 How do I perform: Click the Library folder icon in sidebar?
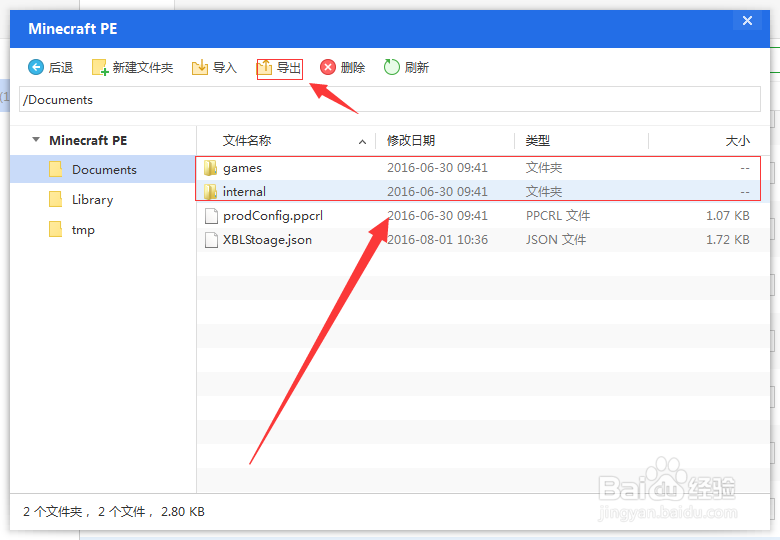(x=56, y=199)
